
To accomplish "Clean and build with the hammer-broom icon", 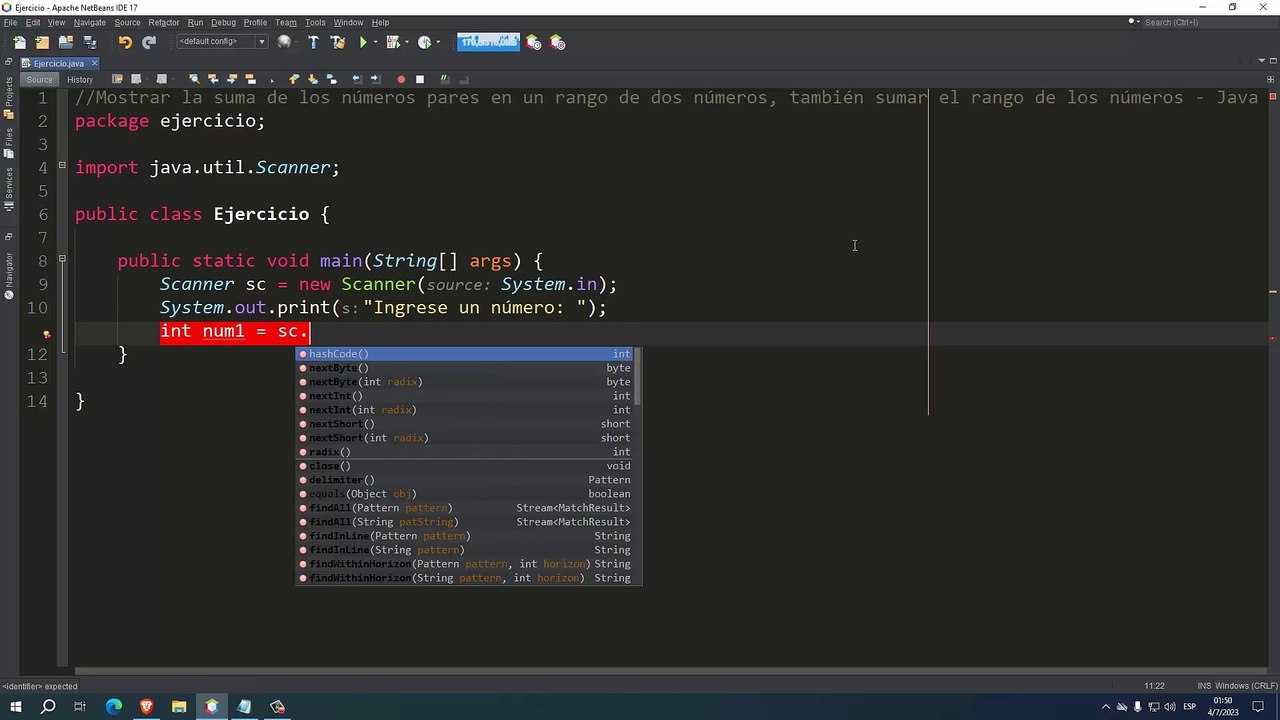I will coord(338,42).
